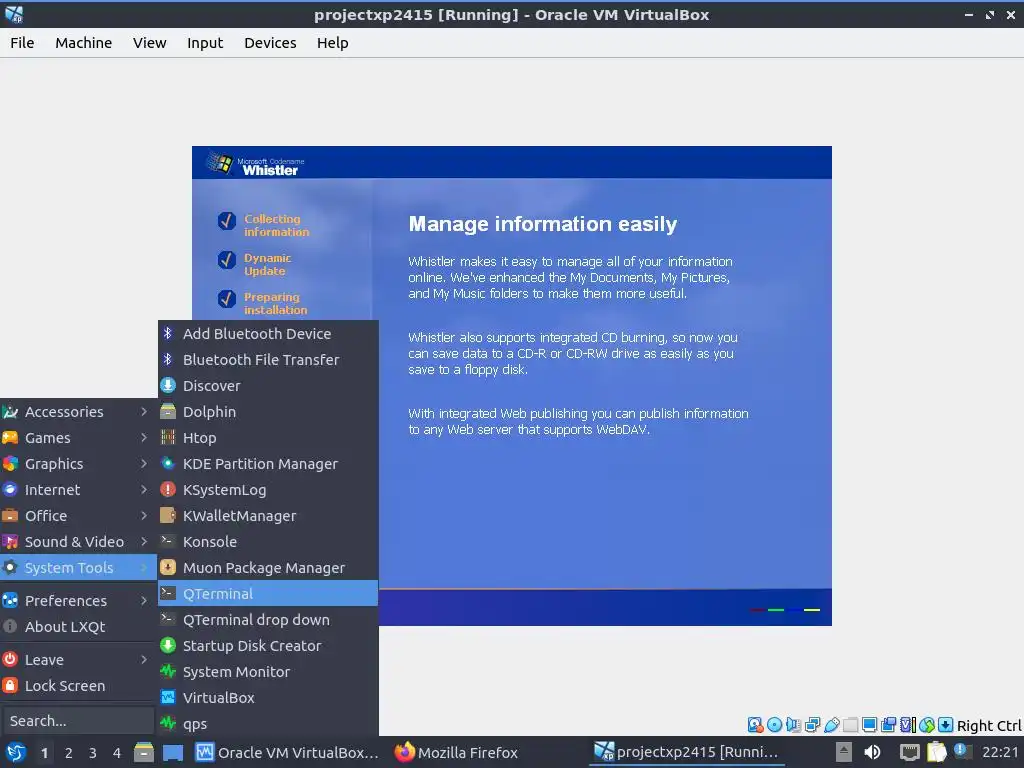Click the mouse integration indicator in status bar
The height and width of the screenshot is (768, 1024).
(927, 725)
